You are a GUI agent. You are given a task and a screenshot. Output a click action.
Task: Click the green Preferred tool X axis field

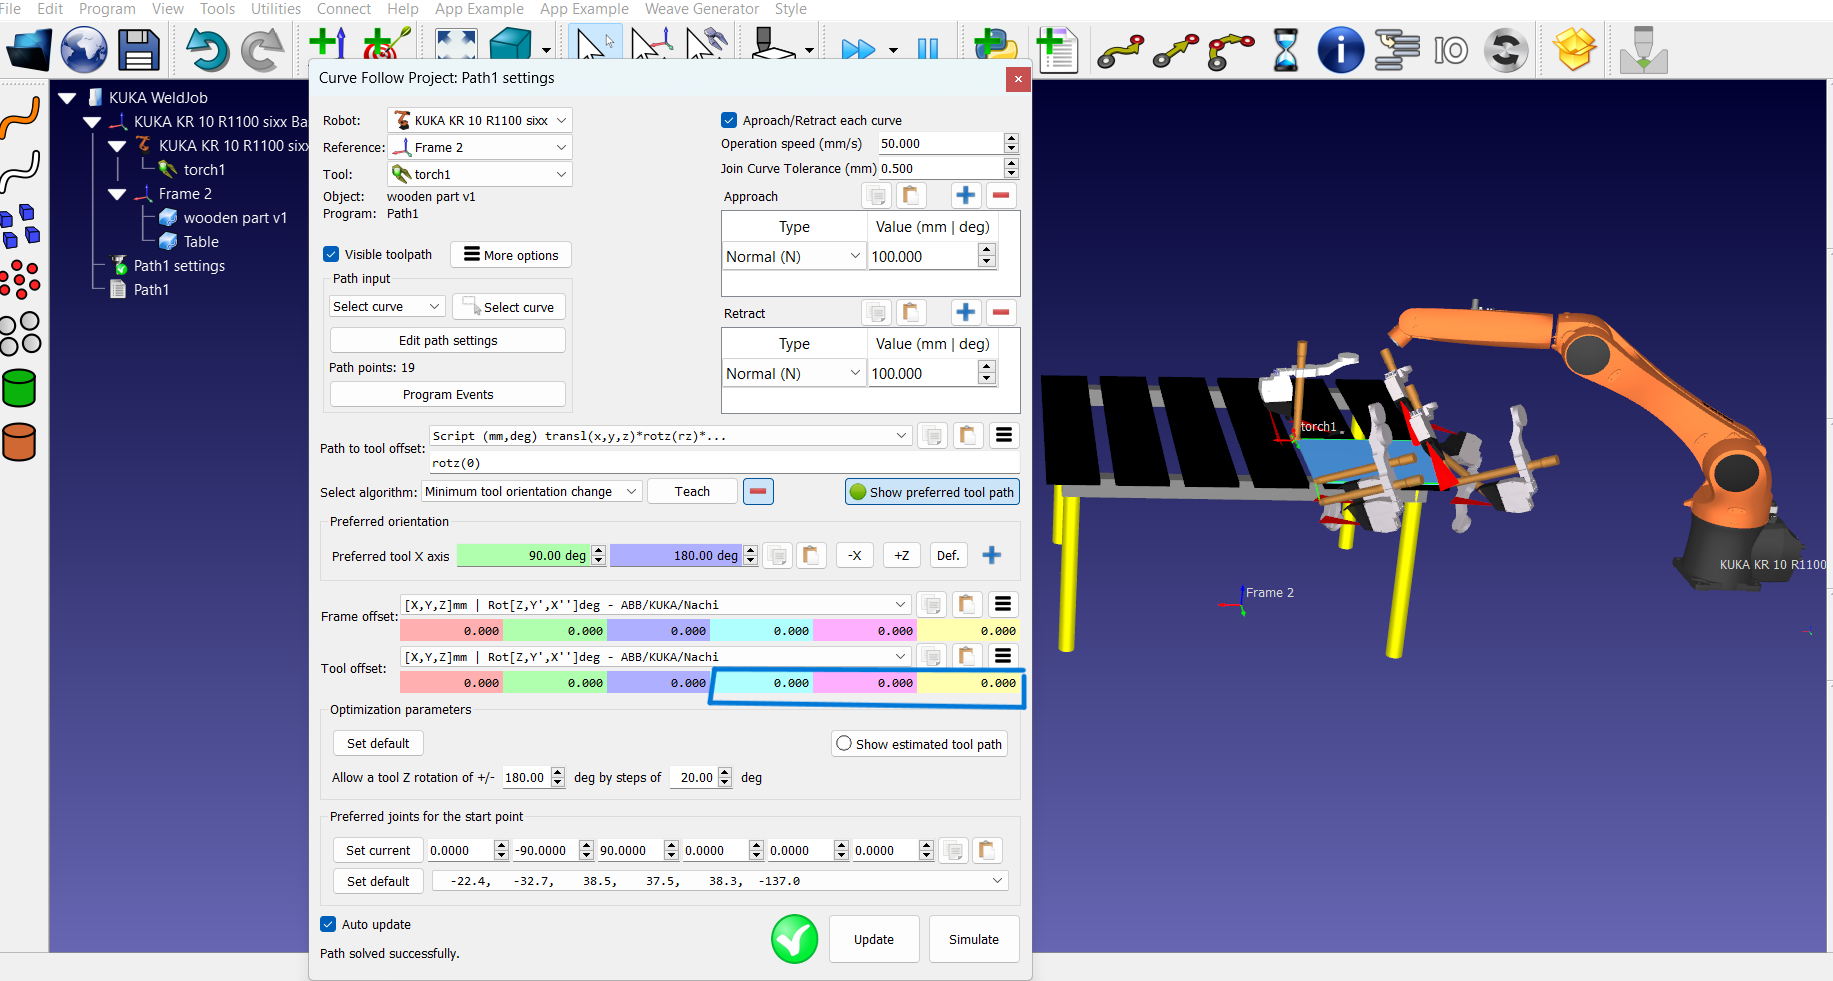(524, 556)
